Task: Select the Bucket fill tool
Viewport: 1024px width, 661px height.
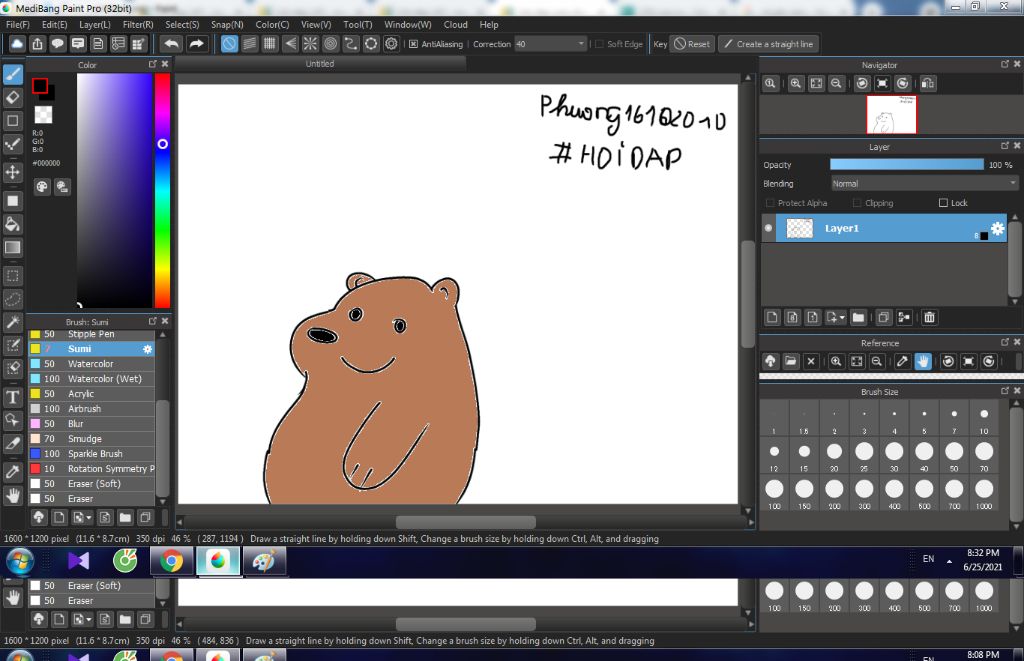Action: coord(12,224)
